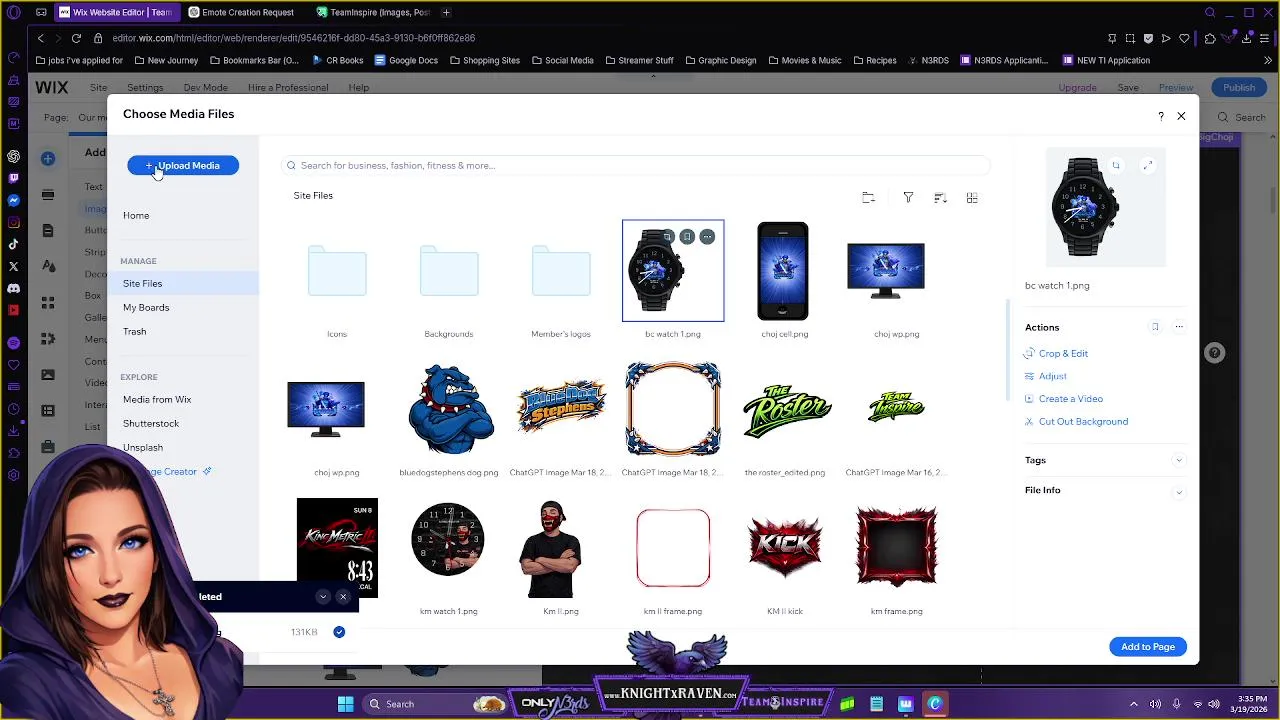Open media manager help question mark

tap(1161, 116)
